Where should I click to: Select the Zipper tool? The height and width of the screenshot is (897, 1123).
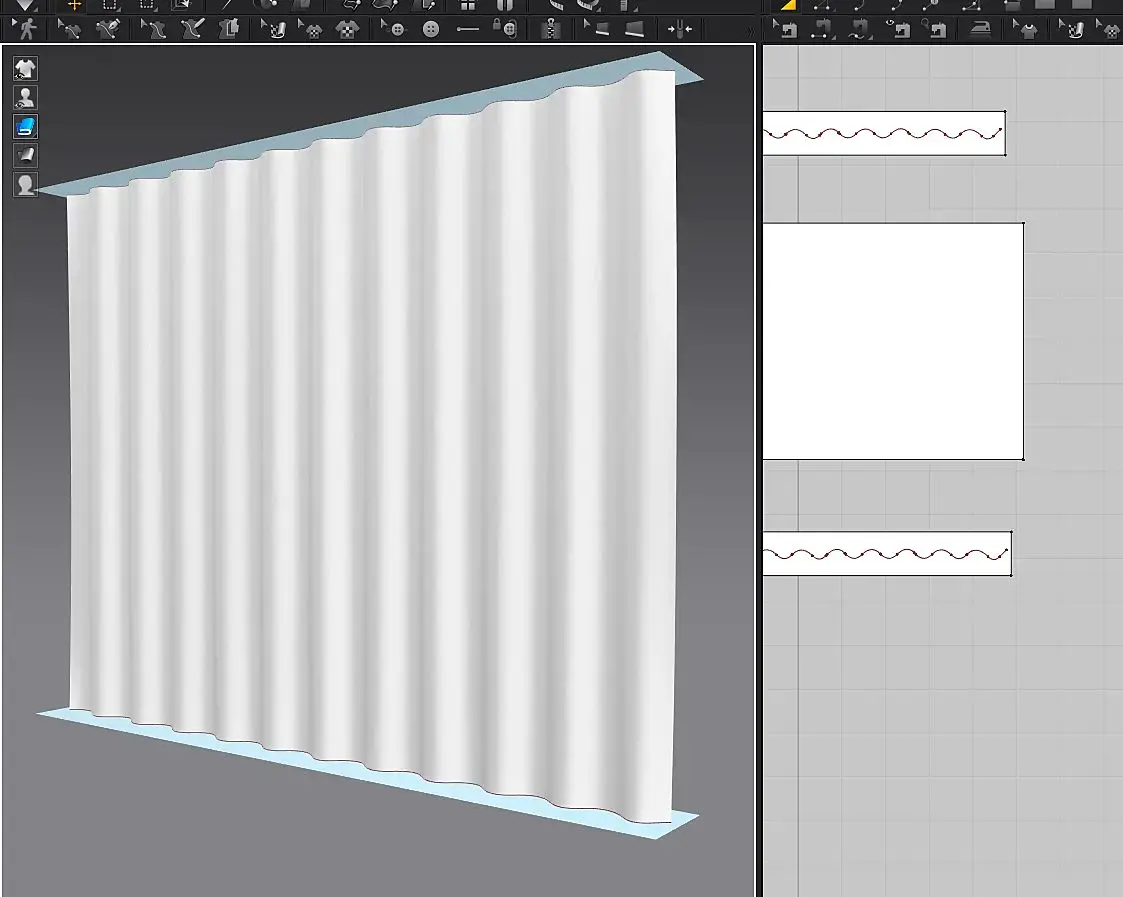coord(550,29)
